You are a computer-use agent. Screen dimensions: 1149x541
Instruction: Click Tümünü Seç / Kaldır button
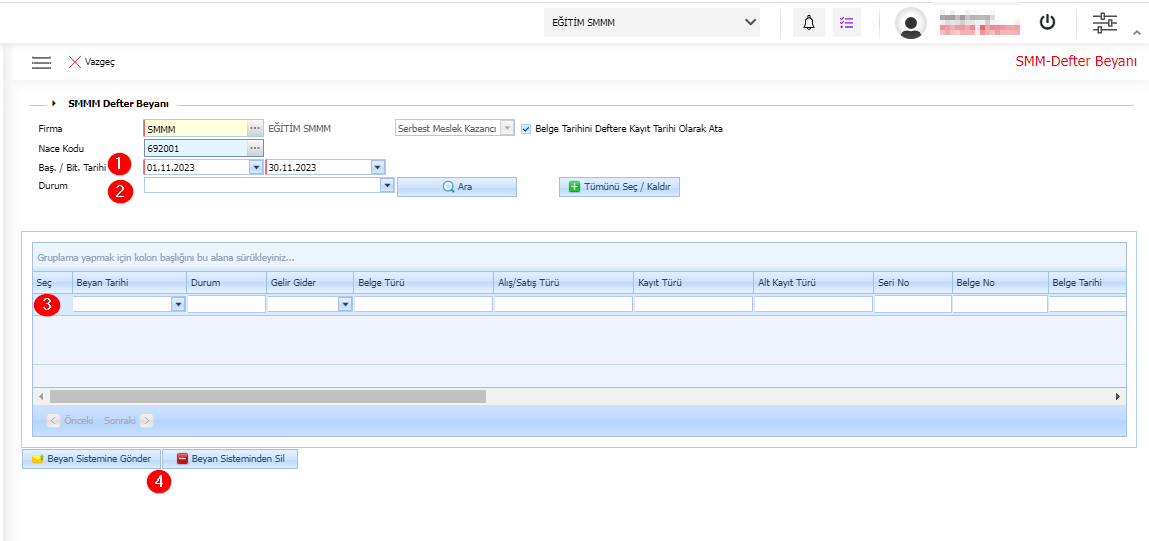click(620, 187)
